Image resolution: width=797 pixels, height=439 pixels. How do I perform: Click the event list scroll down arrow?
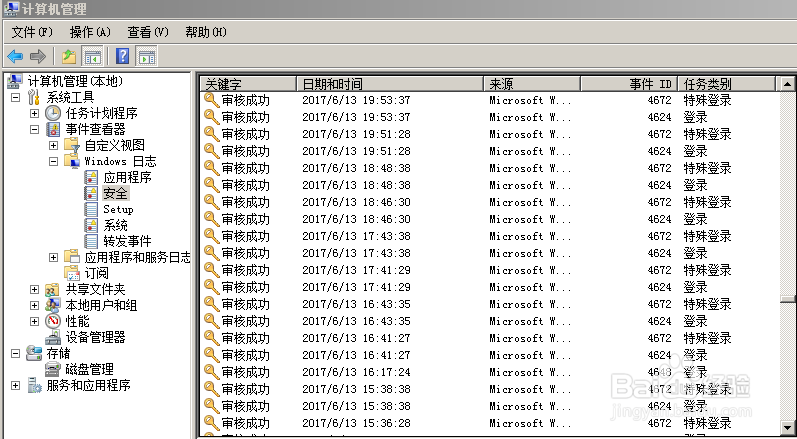tap(787, 427)
